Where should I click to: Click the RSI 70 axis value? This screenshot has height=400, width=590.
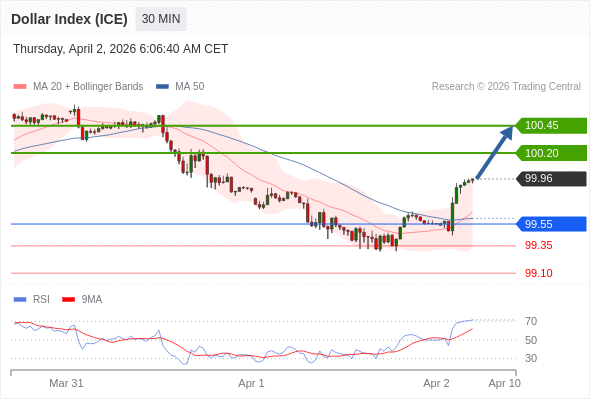point(531,321)
